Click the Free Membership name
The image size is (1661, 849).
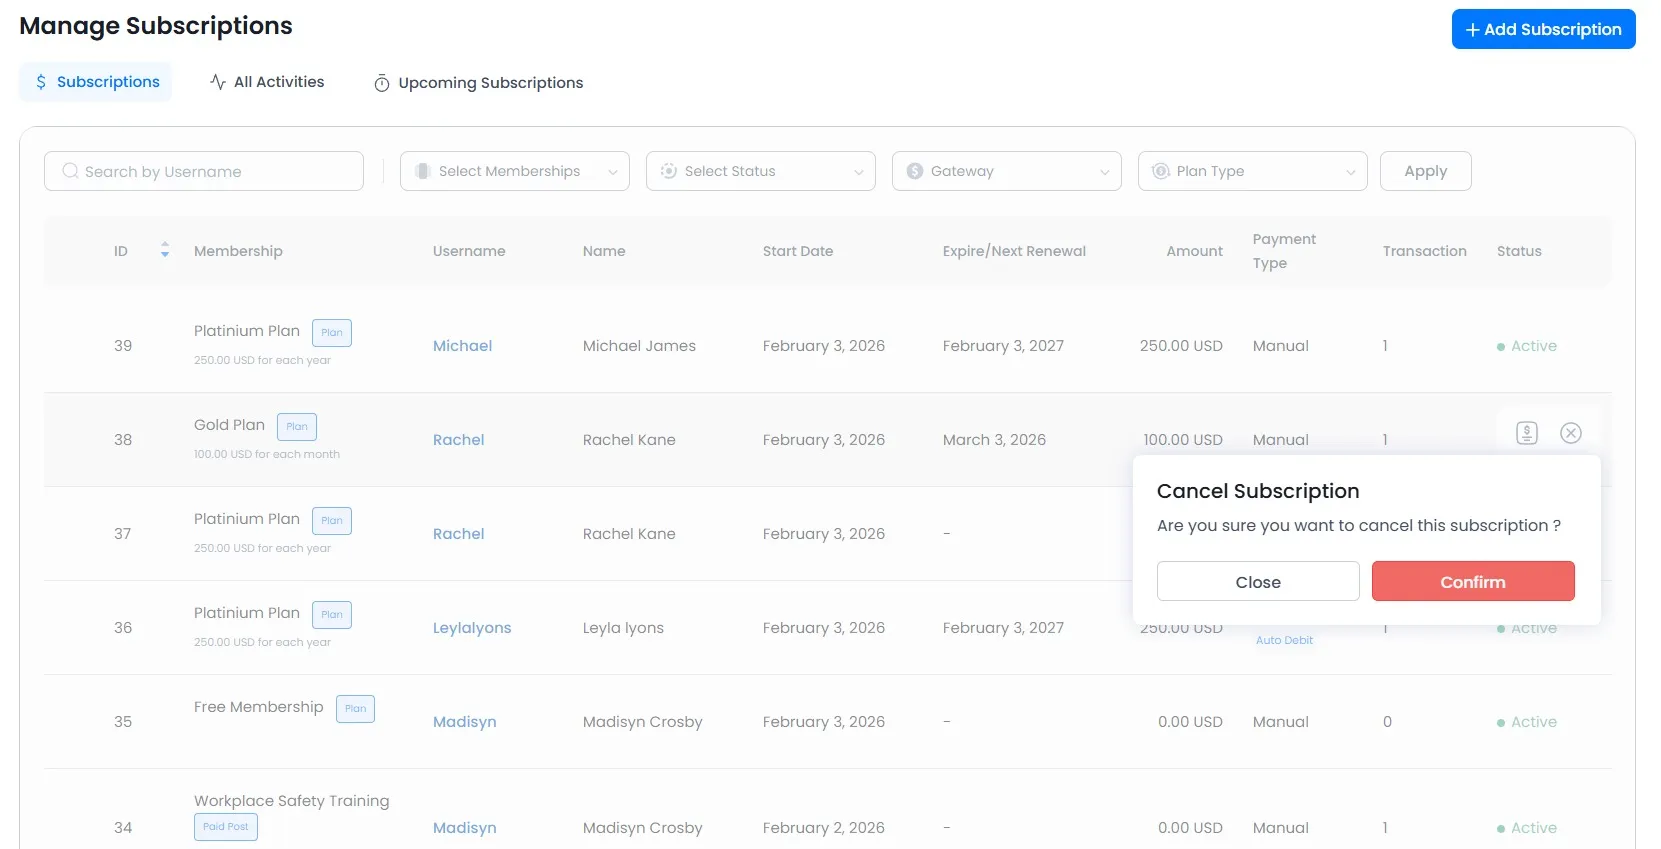point(259,707)
